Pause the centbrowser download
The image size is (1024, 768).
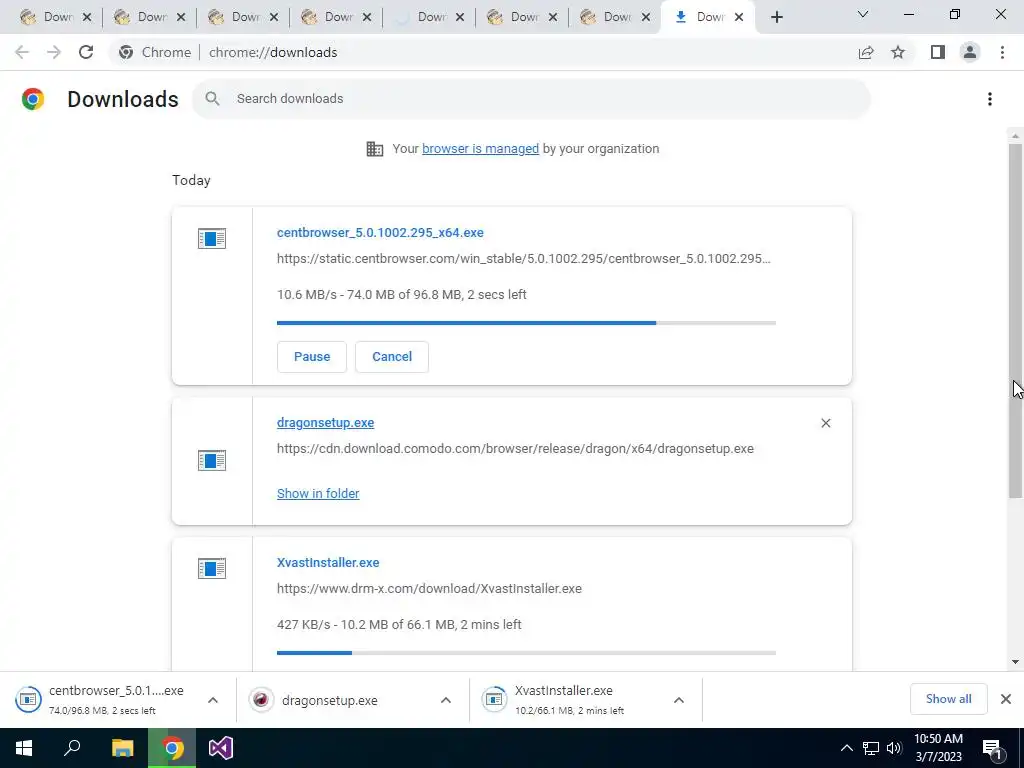click(x=312, y=357)
